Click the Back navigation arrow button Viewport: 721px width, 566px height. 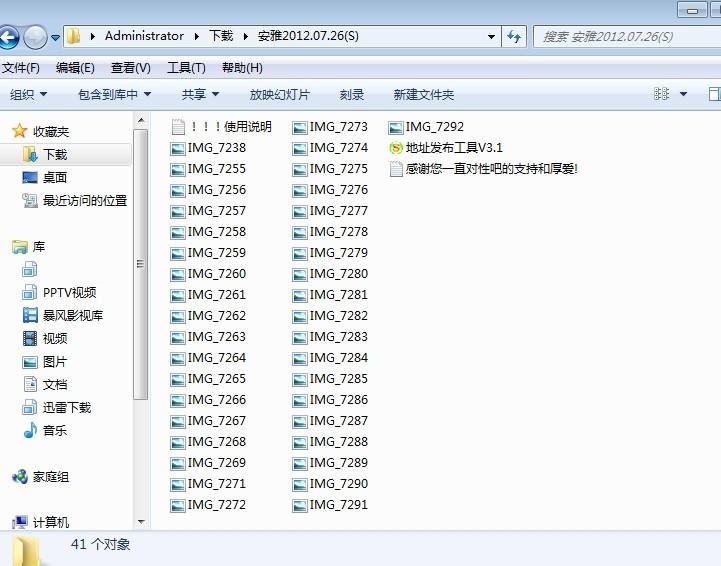coord(8,37)
